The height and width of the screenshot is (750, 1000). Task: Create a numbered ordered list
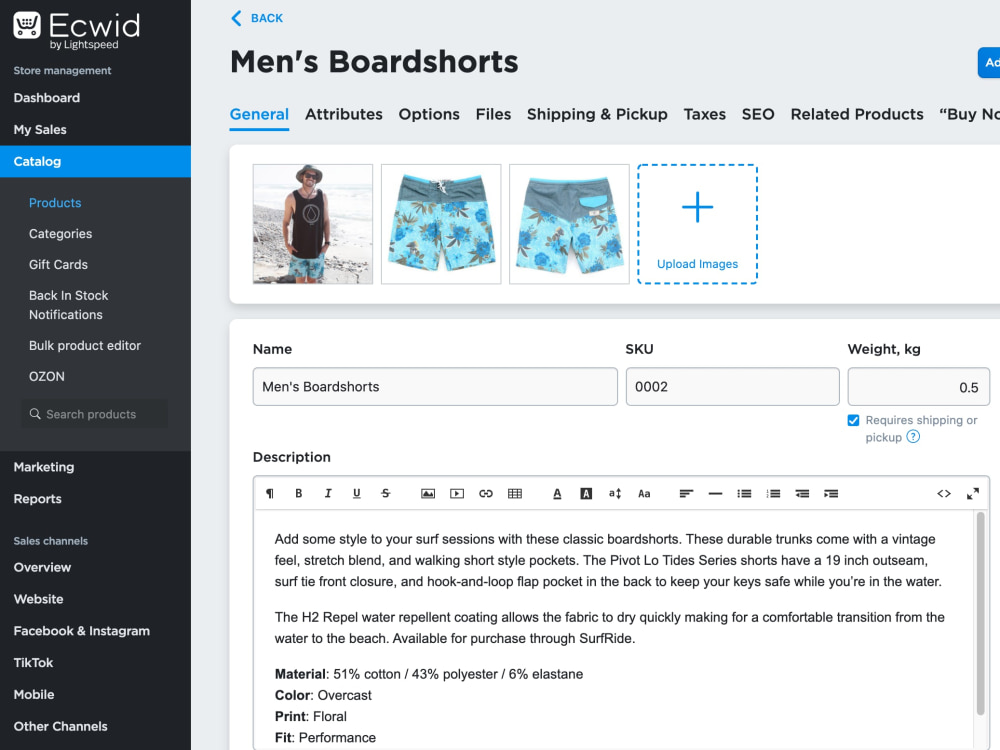tap(774, 494)
